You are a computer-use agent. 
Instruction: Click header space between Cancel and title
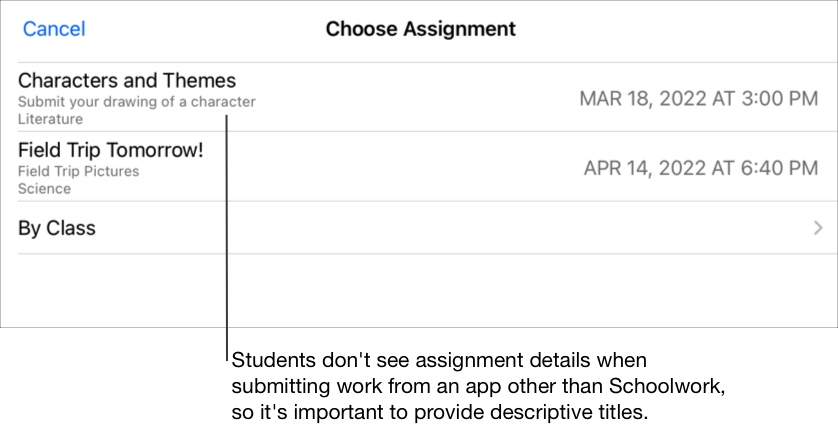pos(200,29)
